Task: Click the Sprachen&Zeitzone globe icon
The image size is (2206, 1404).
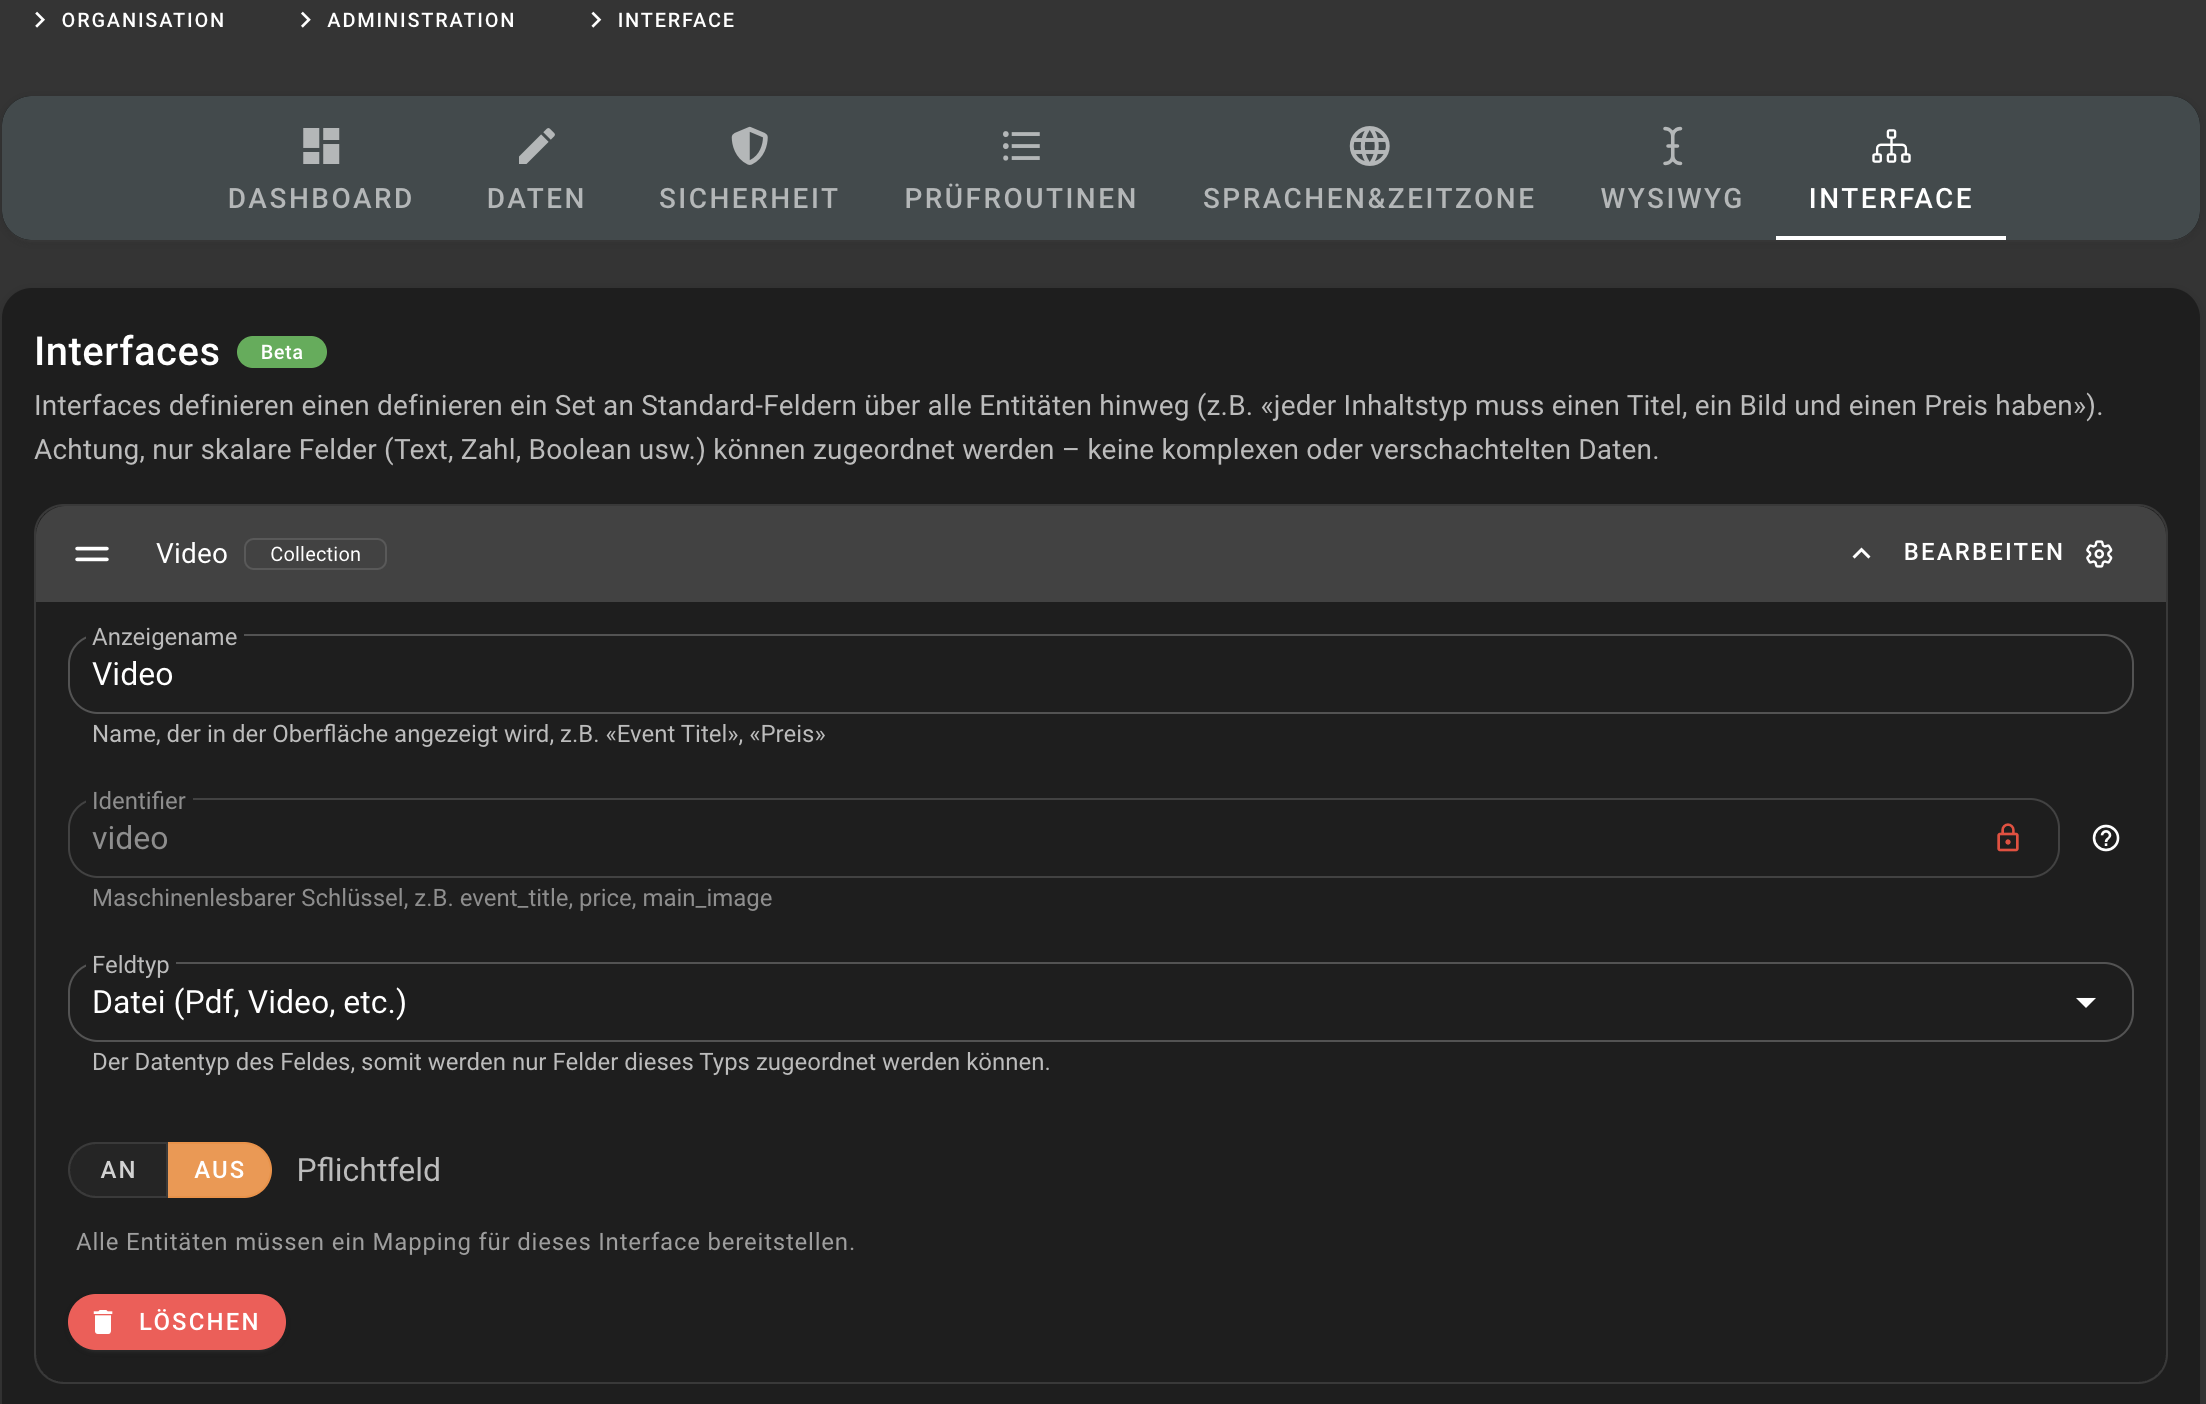Action: point(1369,146)
